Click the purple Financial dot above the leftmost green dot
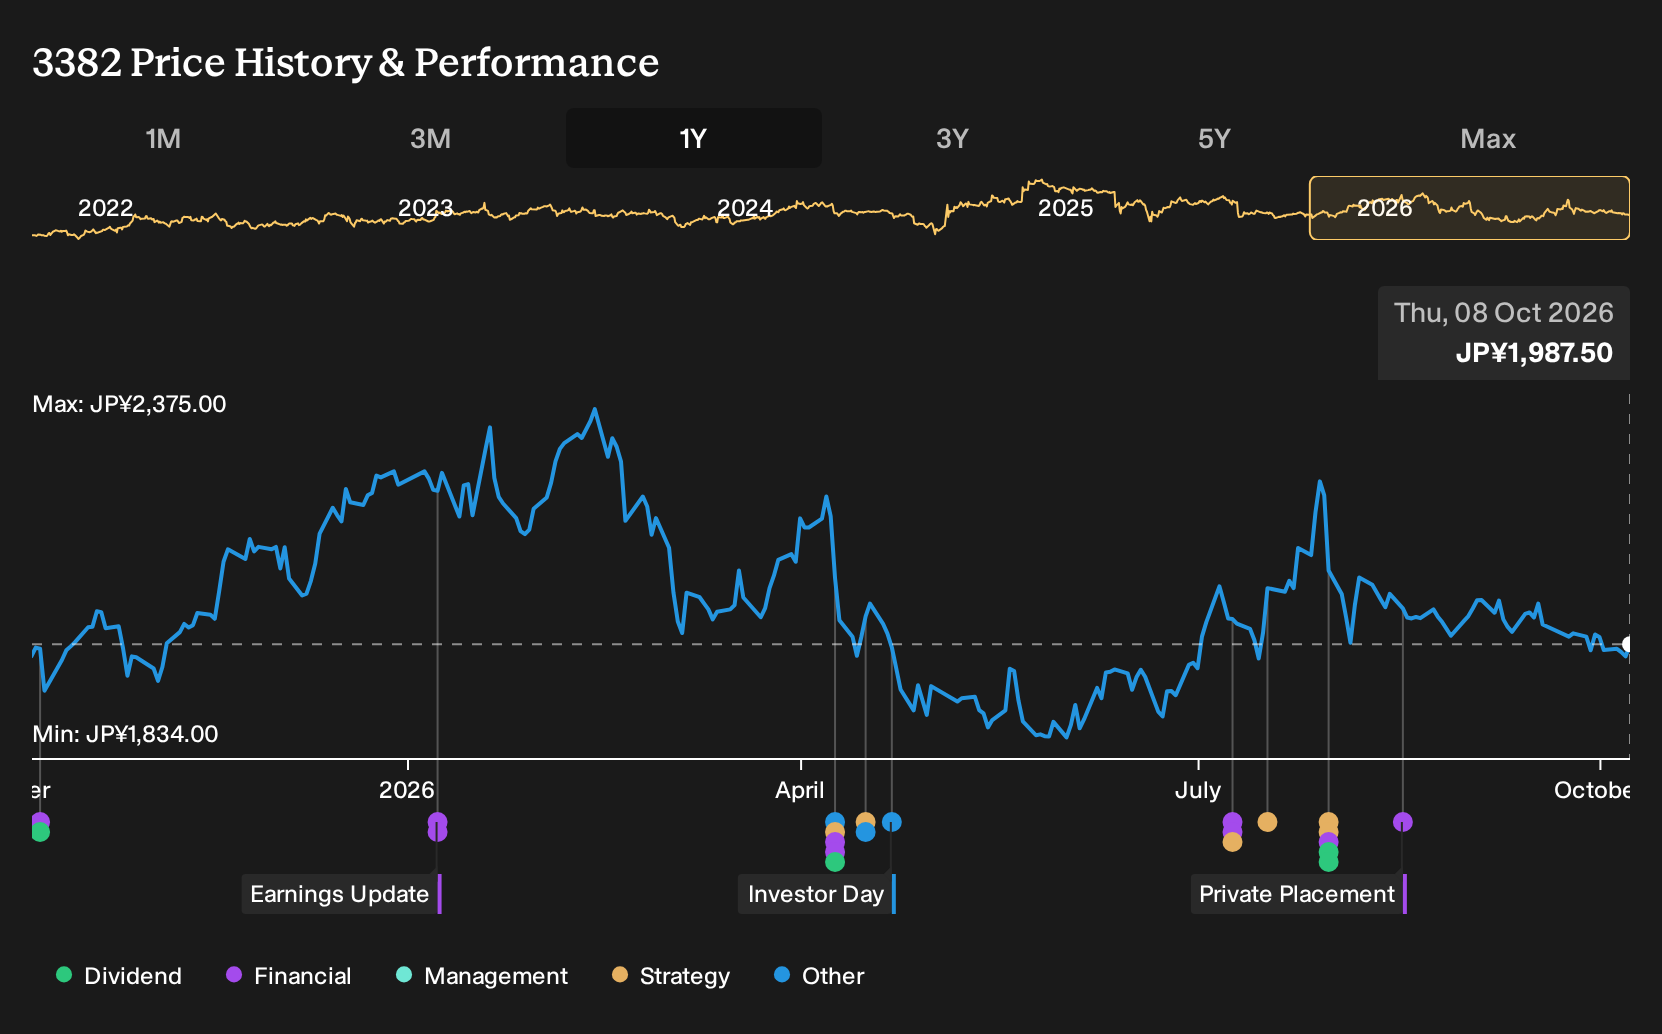1662x1034 pixels. point(40,822)
